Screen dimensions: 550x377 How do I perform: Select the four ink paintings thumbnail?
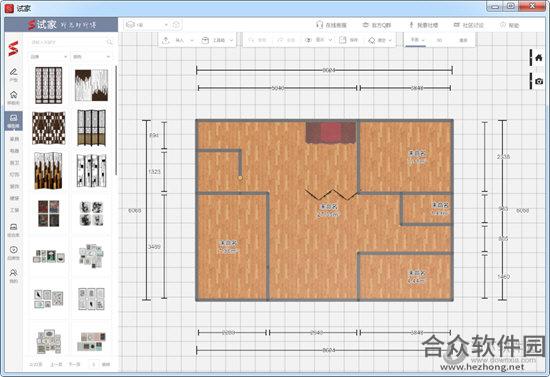[x=91, y=213]
